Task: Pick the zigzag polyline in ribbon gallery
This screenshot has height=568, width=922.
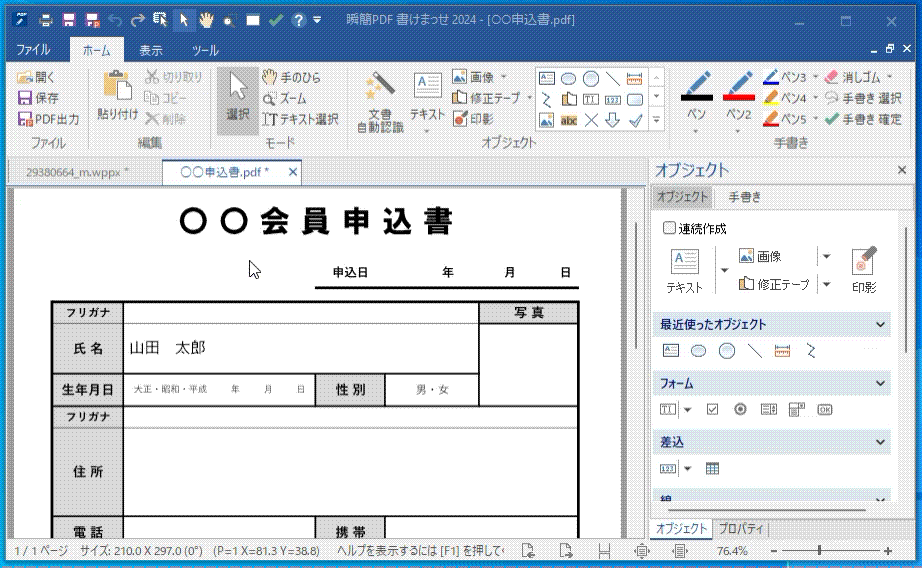Action: (x=547, y=99)
